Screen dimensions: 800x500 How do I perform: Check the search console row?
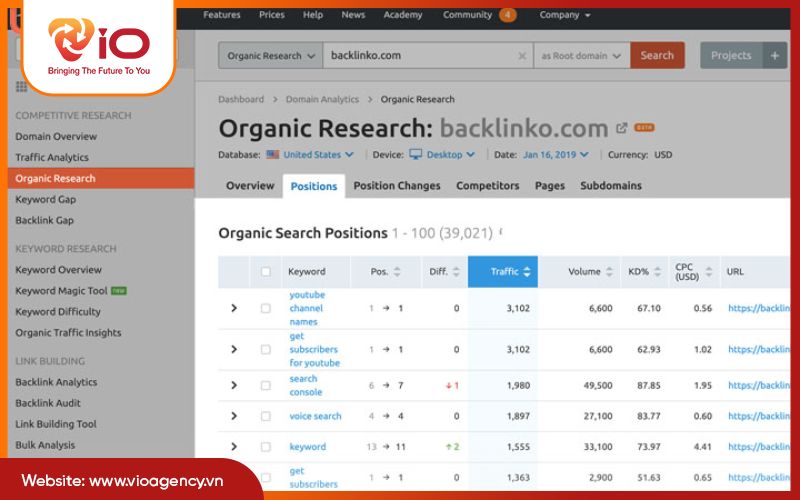pos(266,385)
